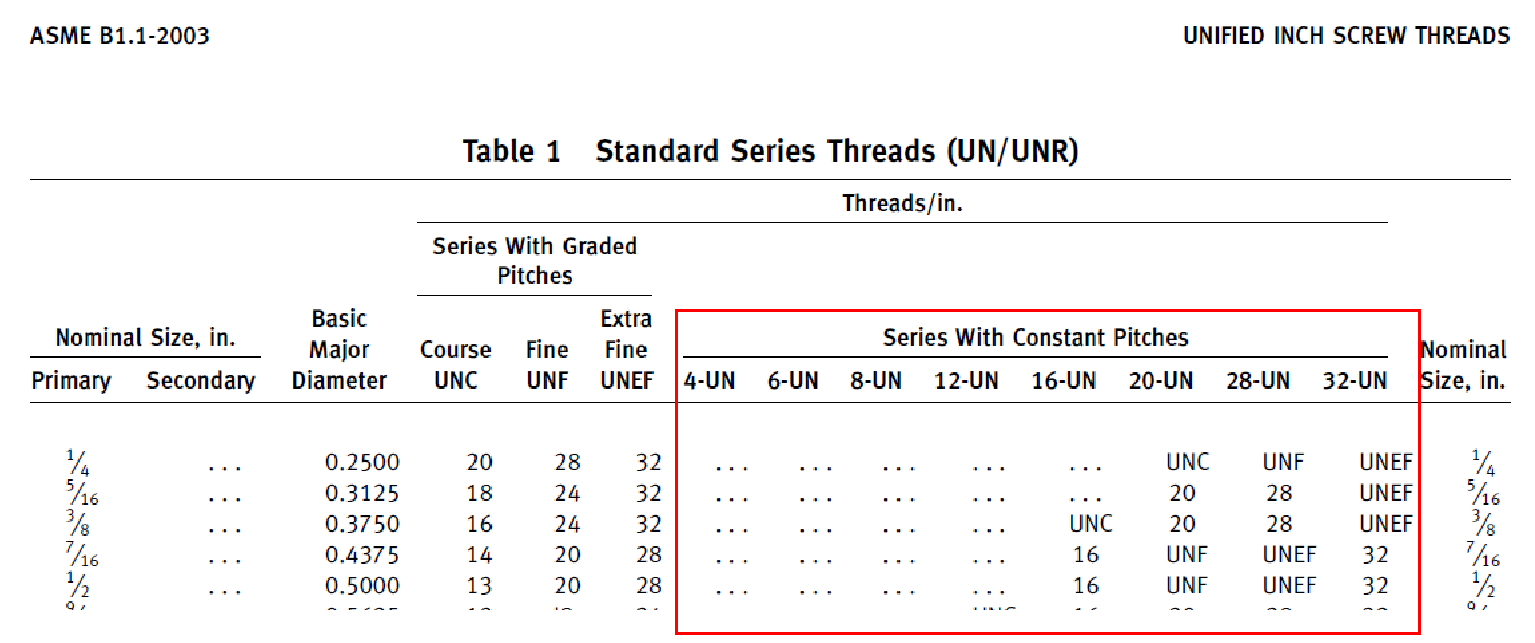The height and width of the screenshot is (643, 1535).
Task: Click the 12-UN column header
Action: point(966,381)
